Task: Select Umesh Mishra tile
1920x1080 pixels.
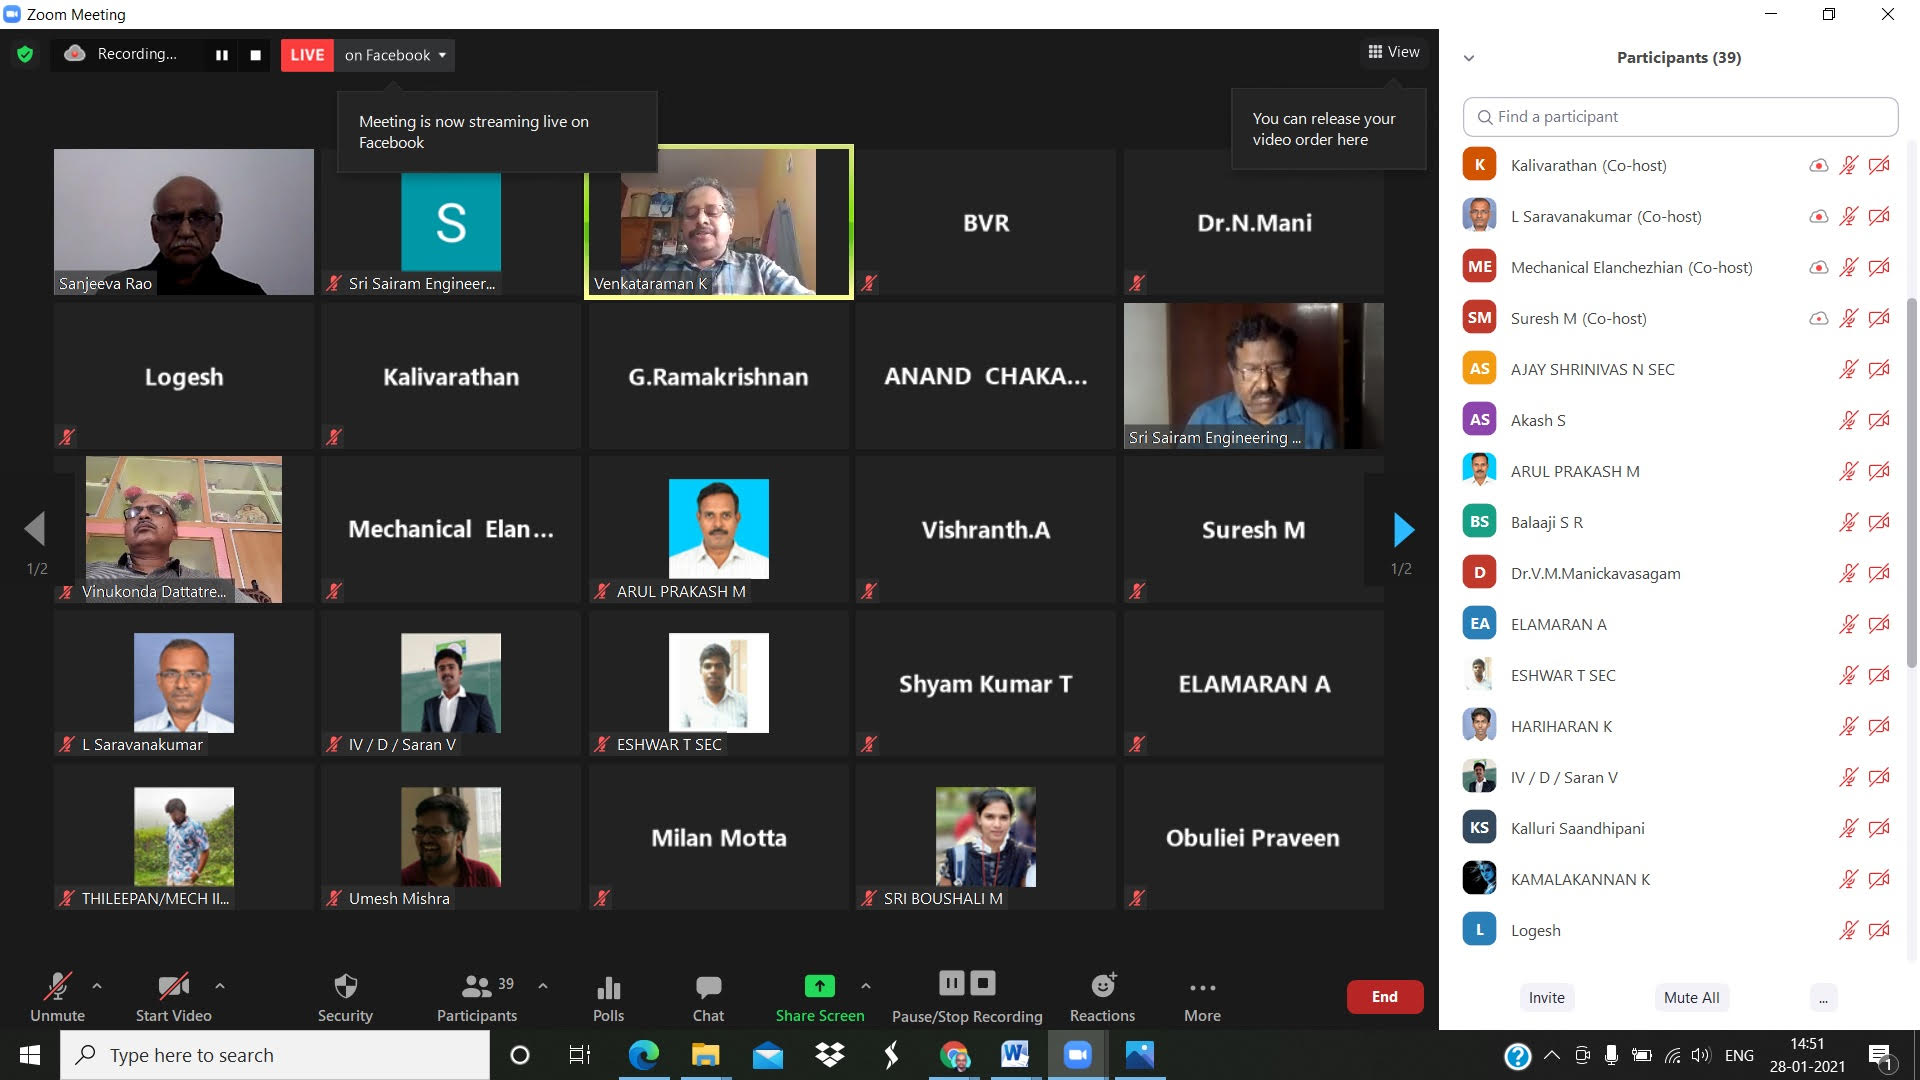Action: pyautogui.click(x=450, y=838)
